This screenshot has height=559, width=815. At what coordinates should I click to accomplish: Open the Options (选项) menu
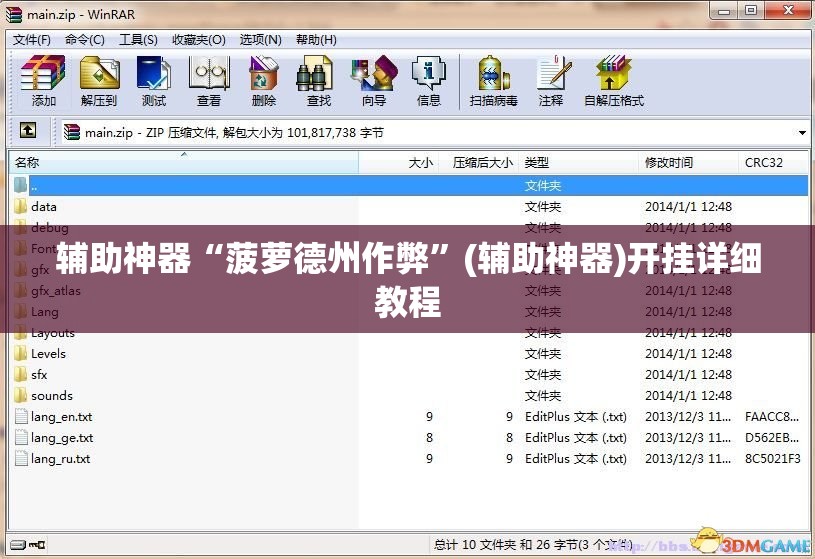260,40
